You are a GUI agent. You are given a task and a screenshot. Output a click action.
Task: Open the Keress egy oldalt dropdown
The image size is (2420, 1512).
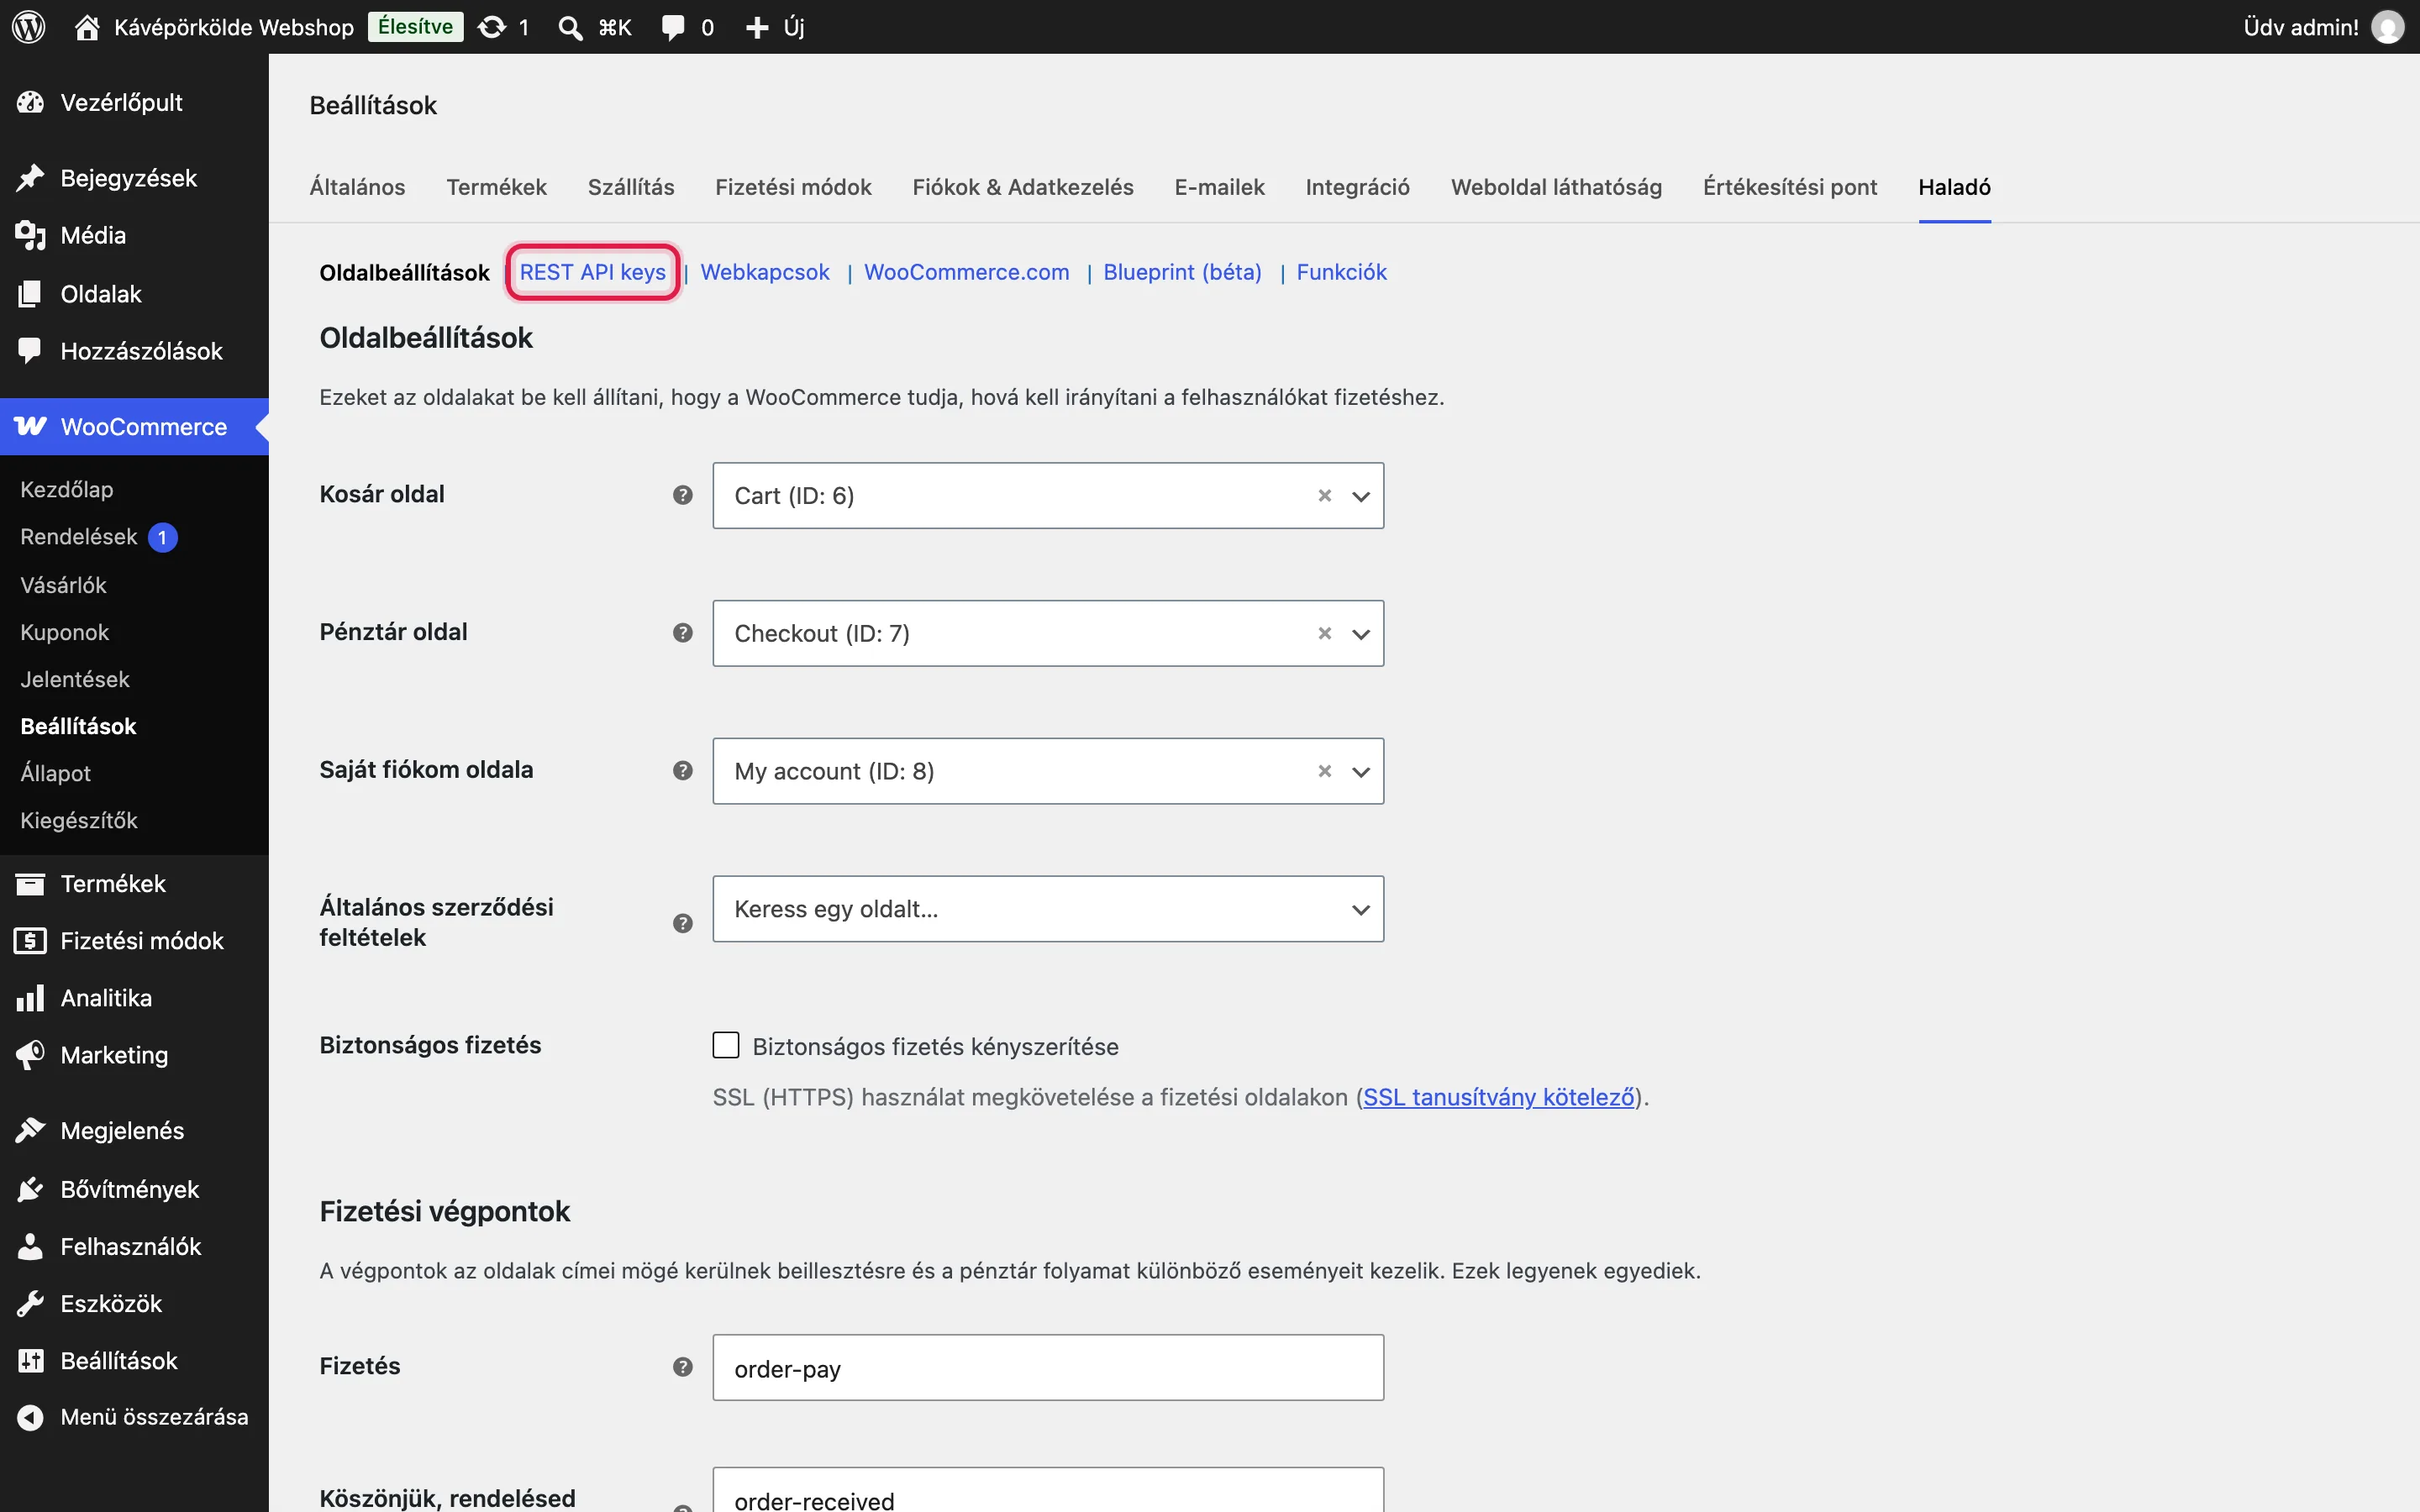click(x=1048, y=909)
